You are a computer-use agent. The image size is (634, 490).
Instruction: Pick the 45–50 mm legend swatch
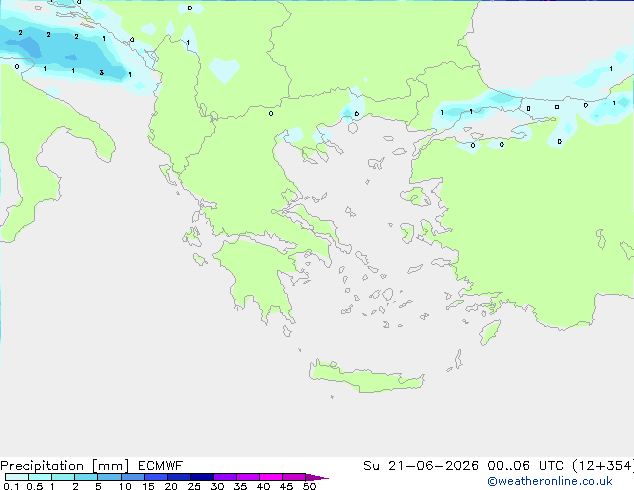point(294,477)
